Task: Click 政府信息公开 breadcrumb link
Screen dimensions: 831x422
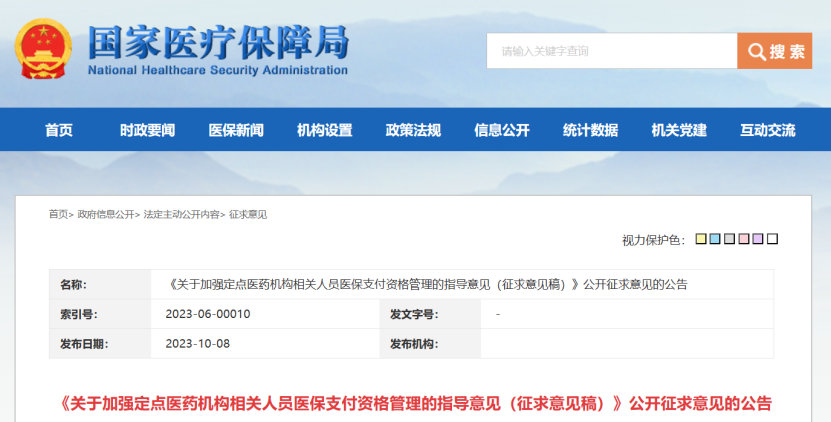Action: tap(106, 214)
